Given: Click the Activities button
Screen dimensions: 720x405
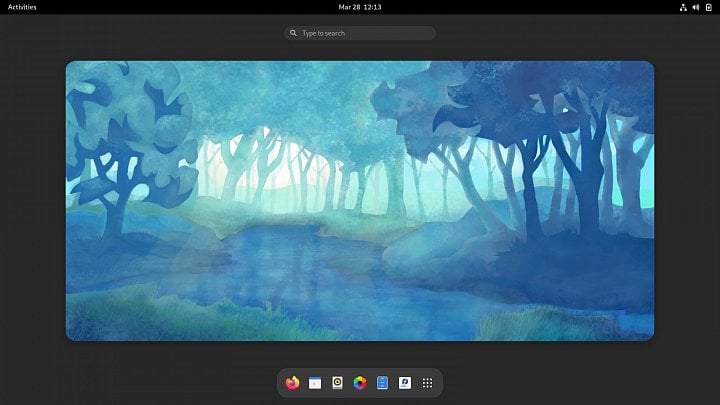Looking at the screenshot, I should click(x=22, y=7).
